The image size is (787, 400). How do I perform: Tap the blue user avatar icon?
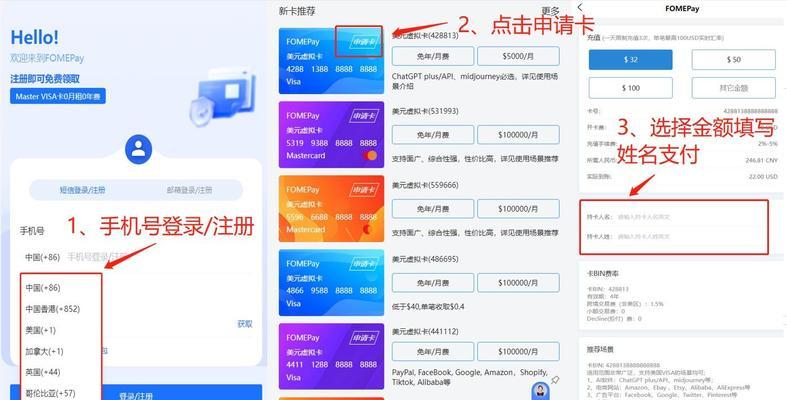pyautogui.click(x=139, y=149)
